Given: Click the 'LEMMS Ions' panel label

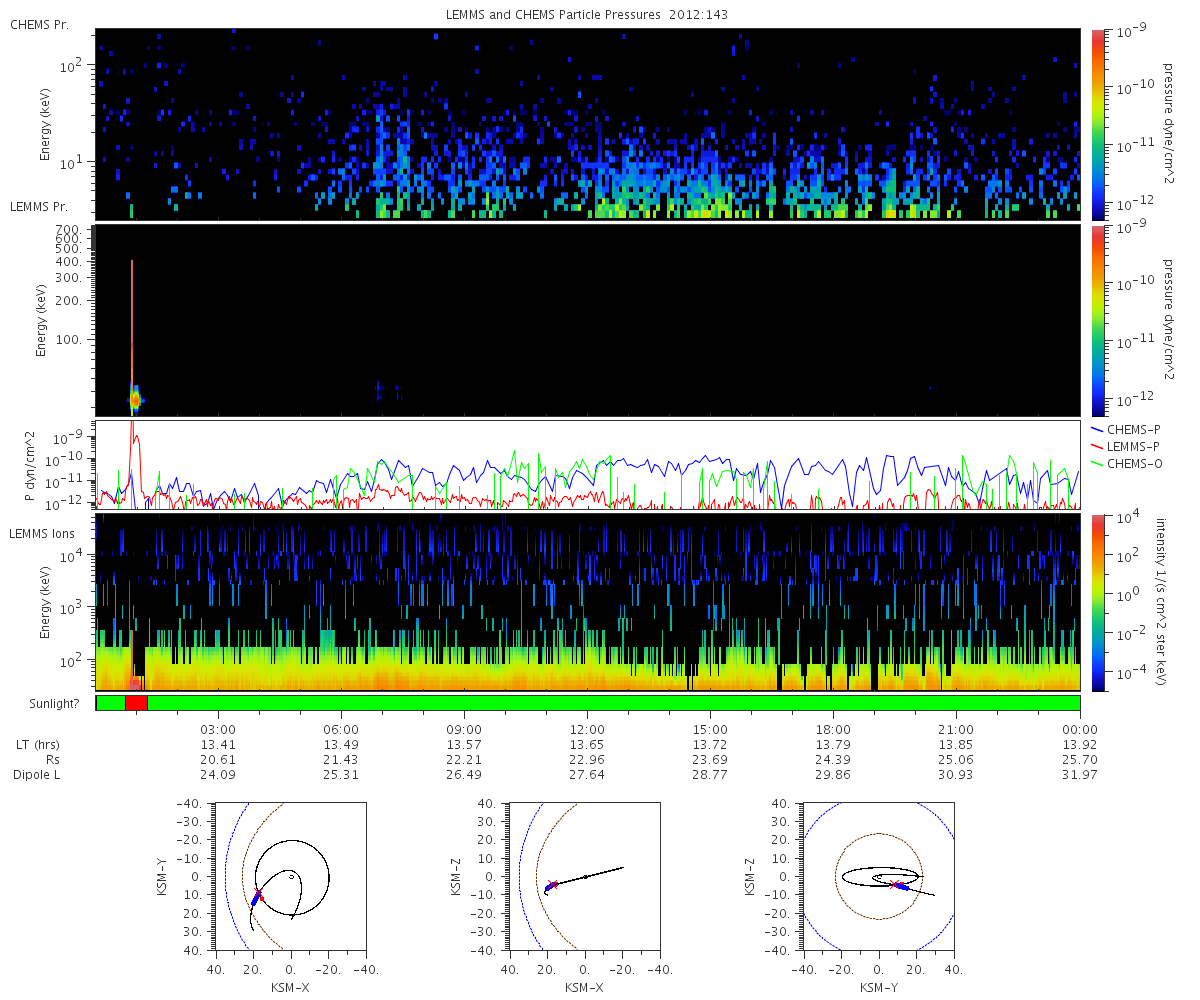Looking at the screenshot, I should click(x=43, y=536).
